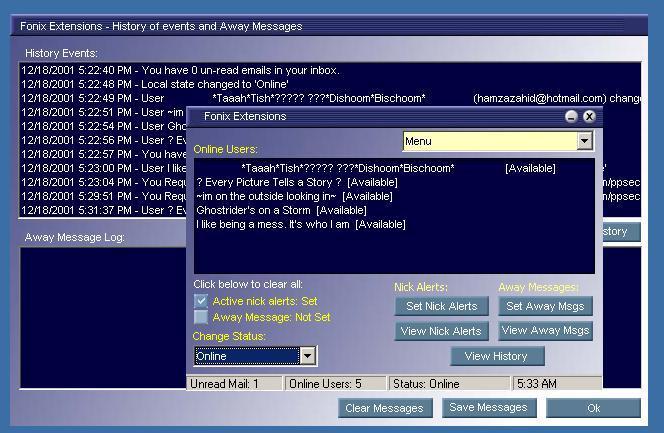664x433 pixels.
Task: Click the View History button
Action: [x=497, y=356]
